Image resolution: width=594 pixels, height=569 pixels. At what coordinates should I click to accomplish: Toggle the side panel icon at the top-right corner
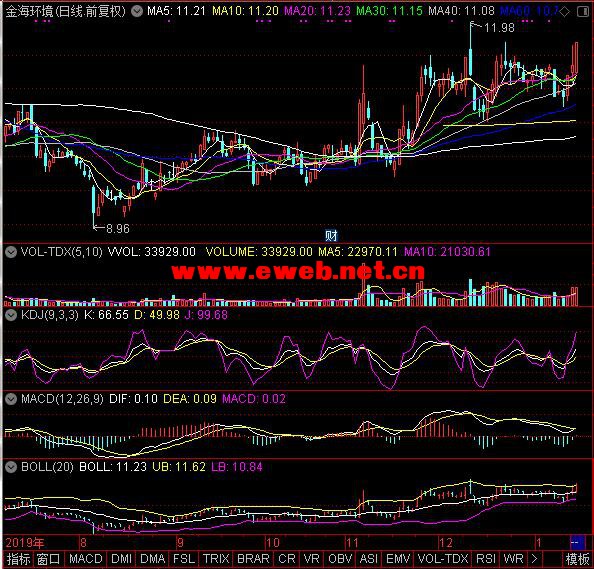pyautogui.click(x=583, y=12)
